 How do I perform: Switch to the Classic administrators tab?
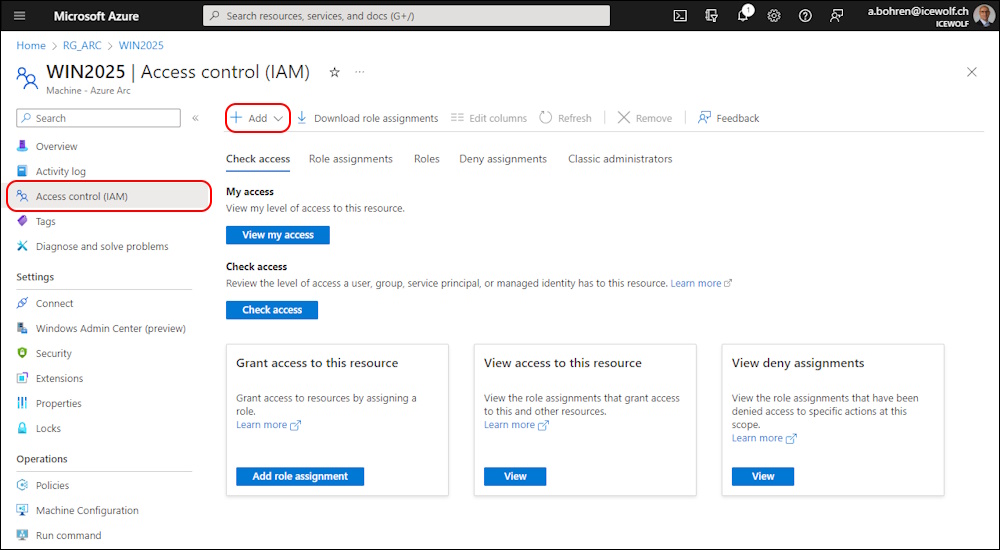tap(620, 159)
